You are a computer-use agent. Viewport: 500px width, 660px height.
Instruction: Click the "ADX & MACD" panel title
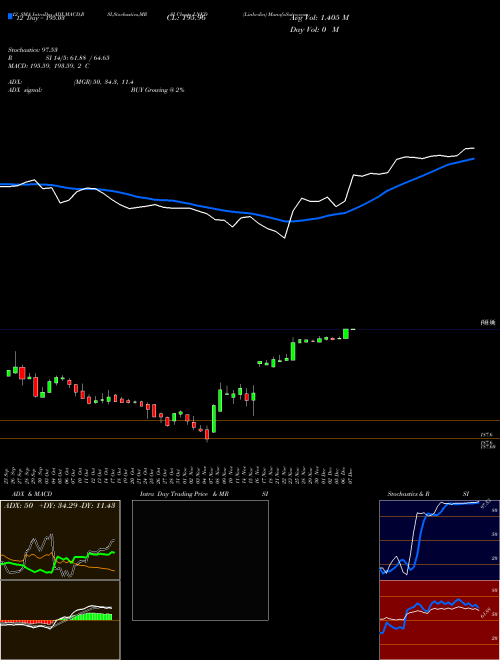[32, 494]
